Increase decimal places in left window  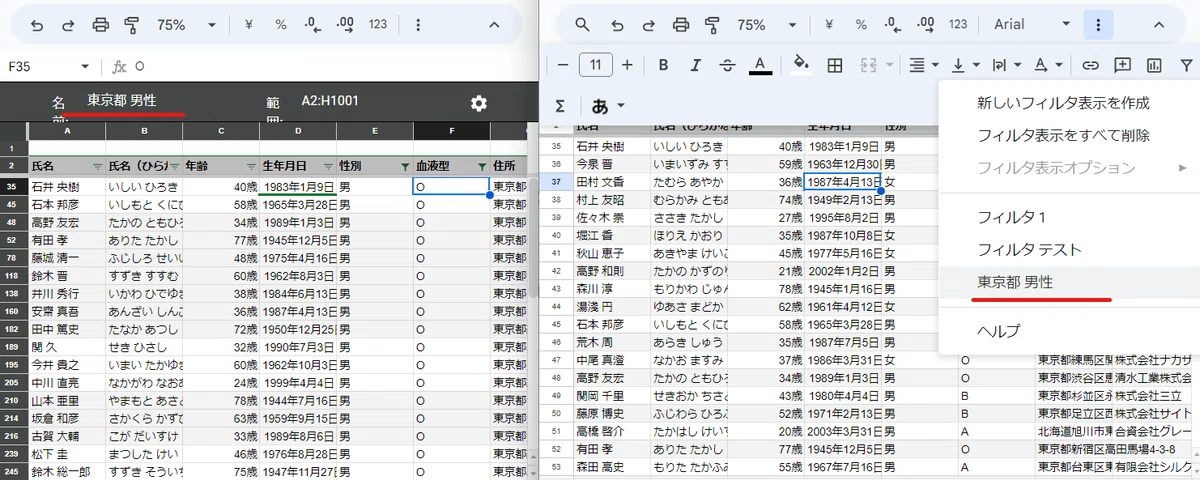pyautogui.click(x=345, y=24)
